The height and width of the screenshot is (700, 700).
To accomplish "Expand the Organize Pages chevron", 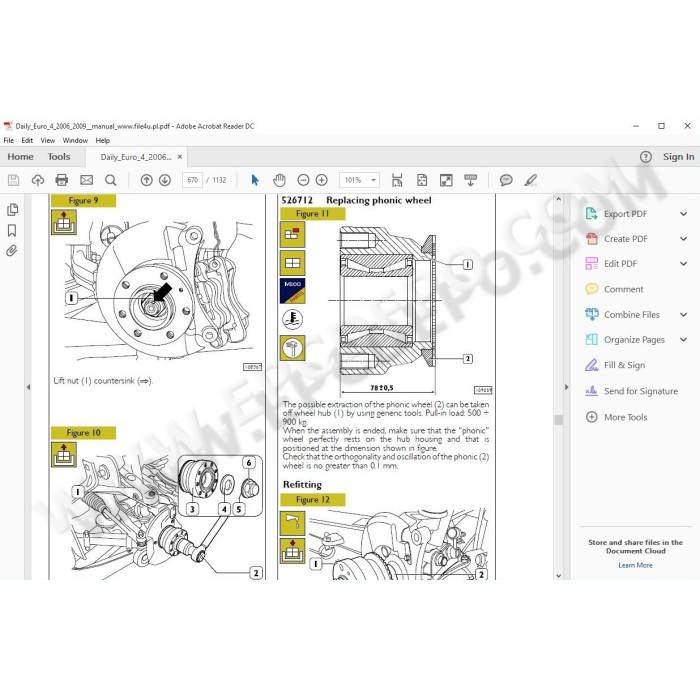I will coord(683,340).
